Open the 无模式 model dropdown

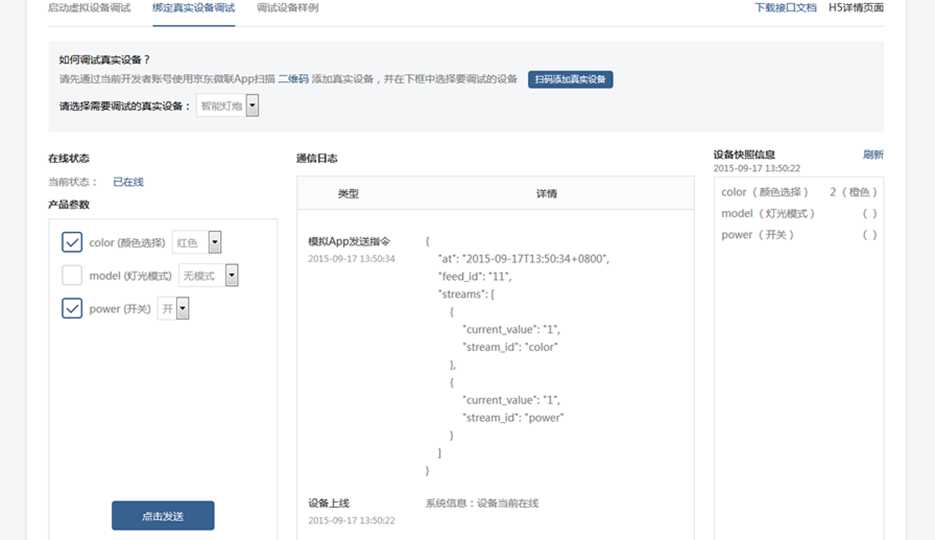coord(209,275)
